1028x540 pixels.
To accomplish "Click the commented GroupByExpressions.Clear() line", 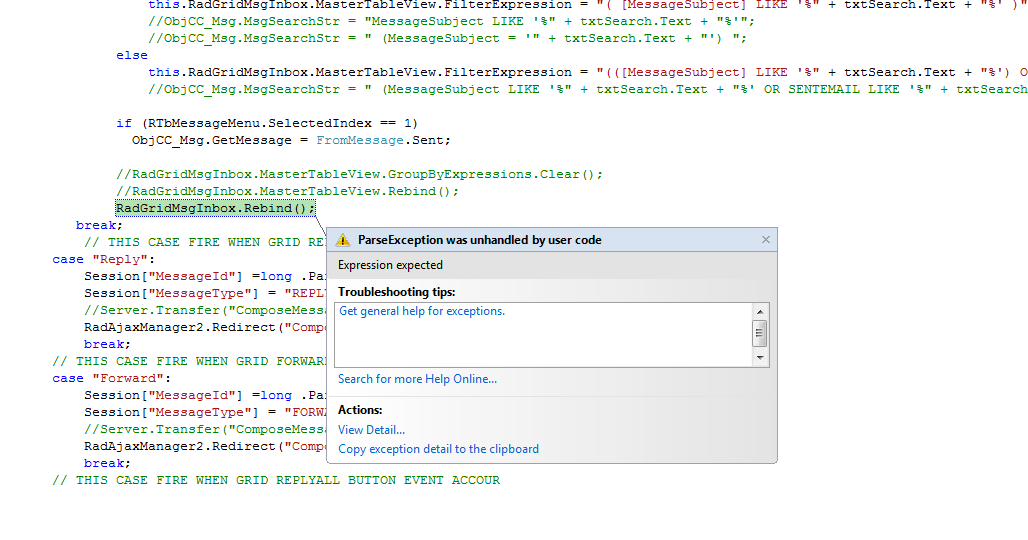I will coord(359,174).
